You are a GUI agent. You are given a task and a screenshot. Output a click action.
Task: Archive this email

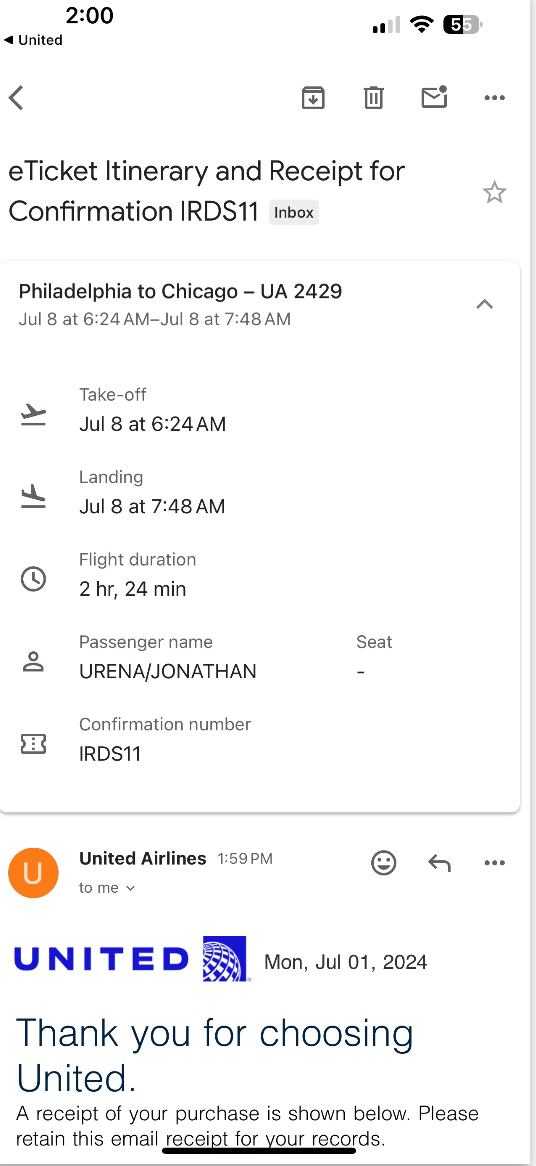(313, 97)
